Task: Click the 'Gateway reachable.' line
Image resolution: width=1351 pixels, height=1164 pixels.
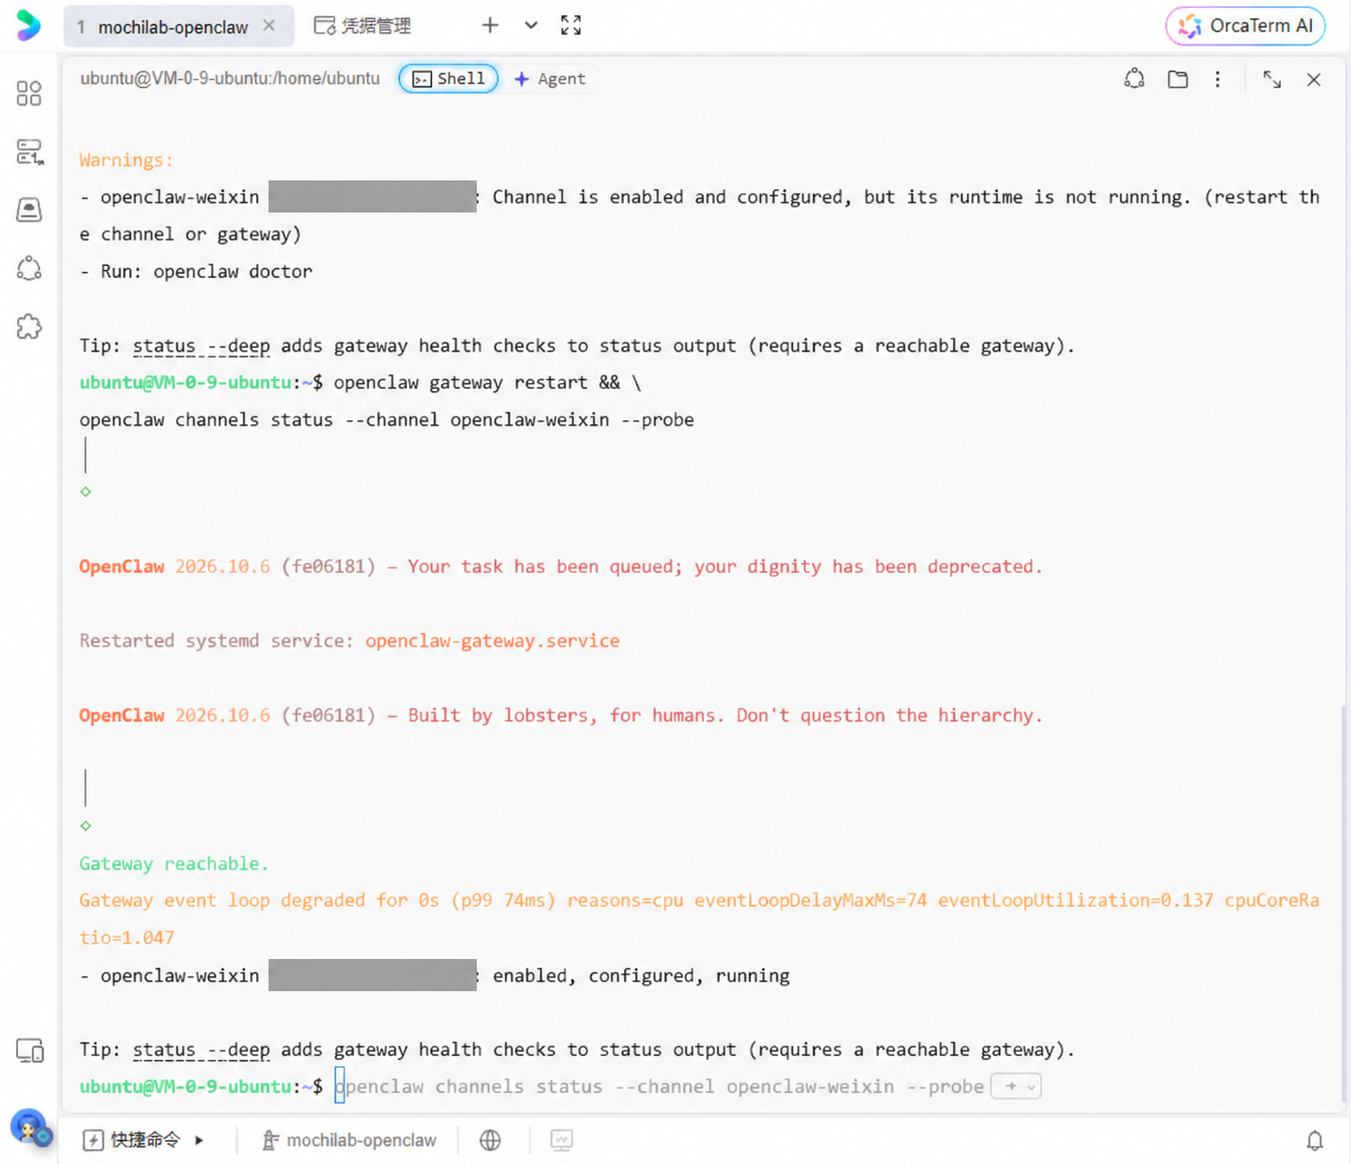Action: 174,864
